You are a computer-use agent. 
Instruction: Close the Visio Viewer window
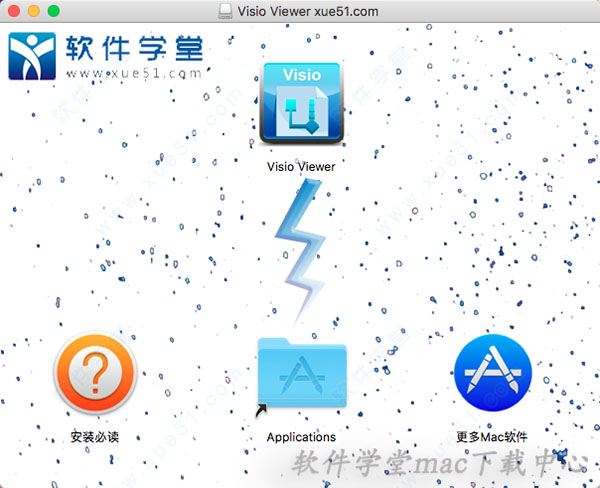(x=14, y=11)
